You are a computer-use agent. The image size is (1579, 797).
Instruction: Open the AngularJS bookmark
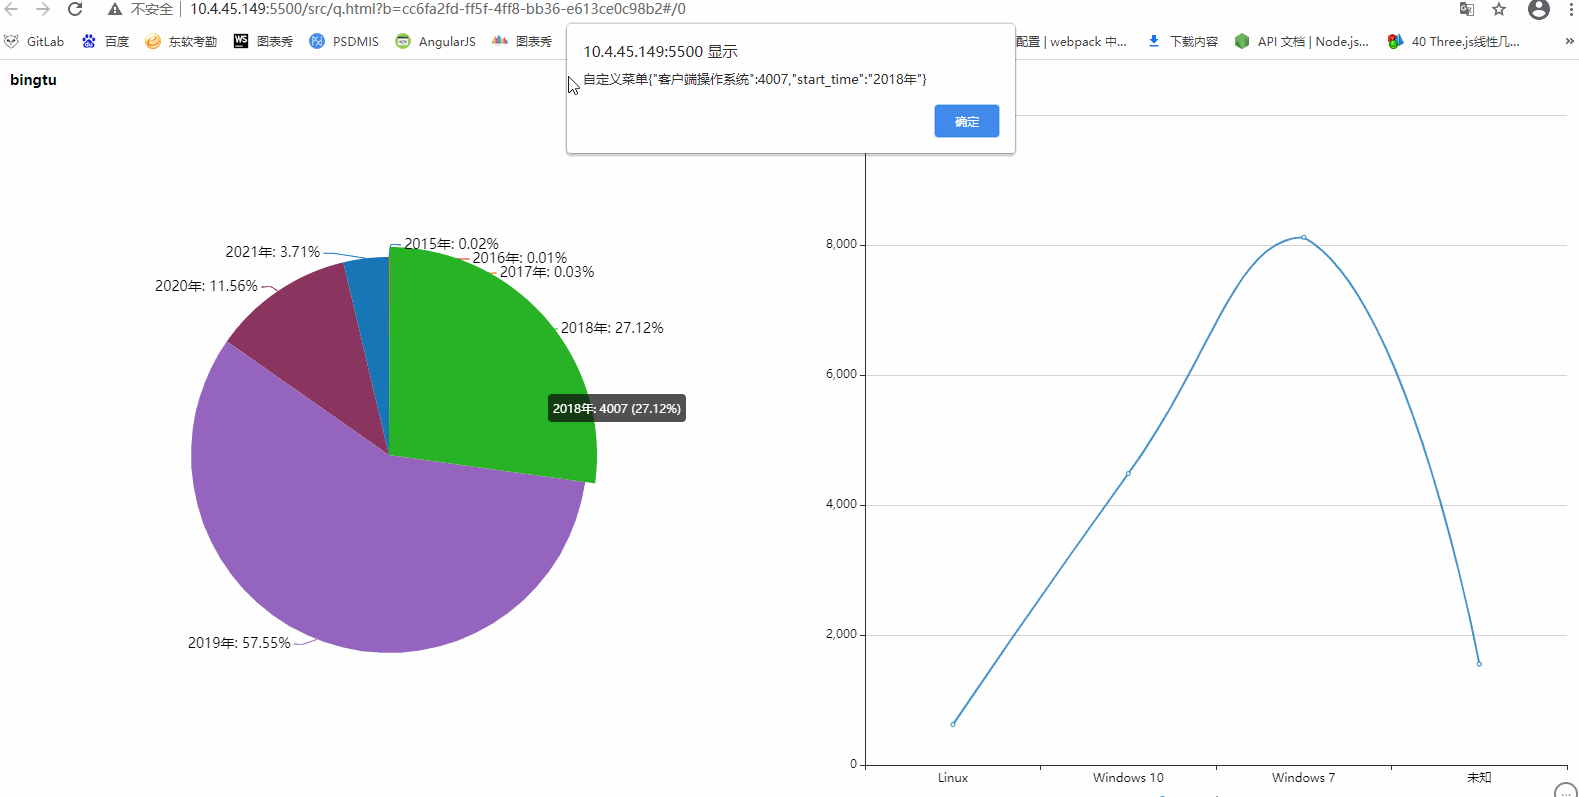[x=436, y=41]
